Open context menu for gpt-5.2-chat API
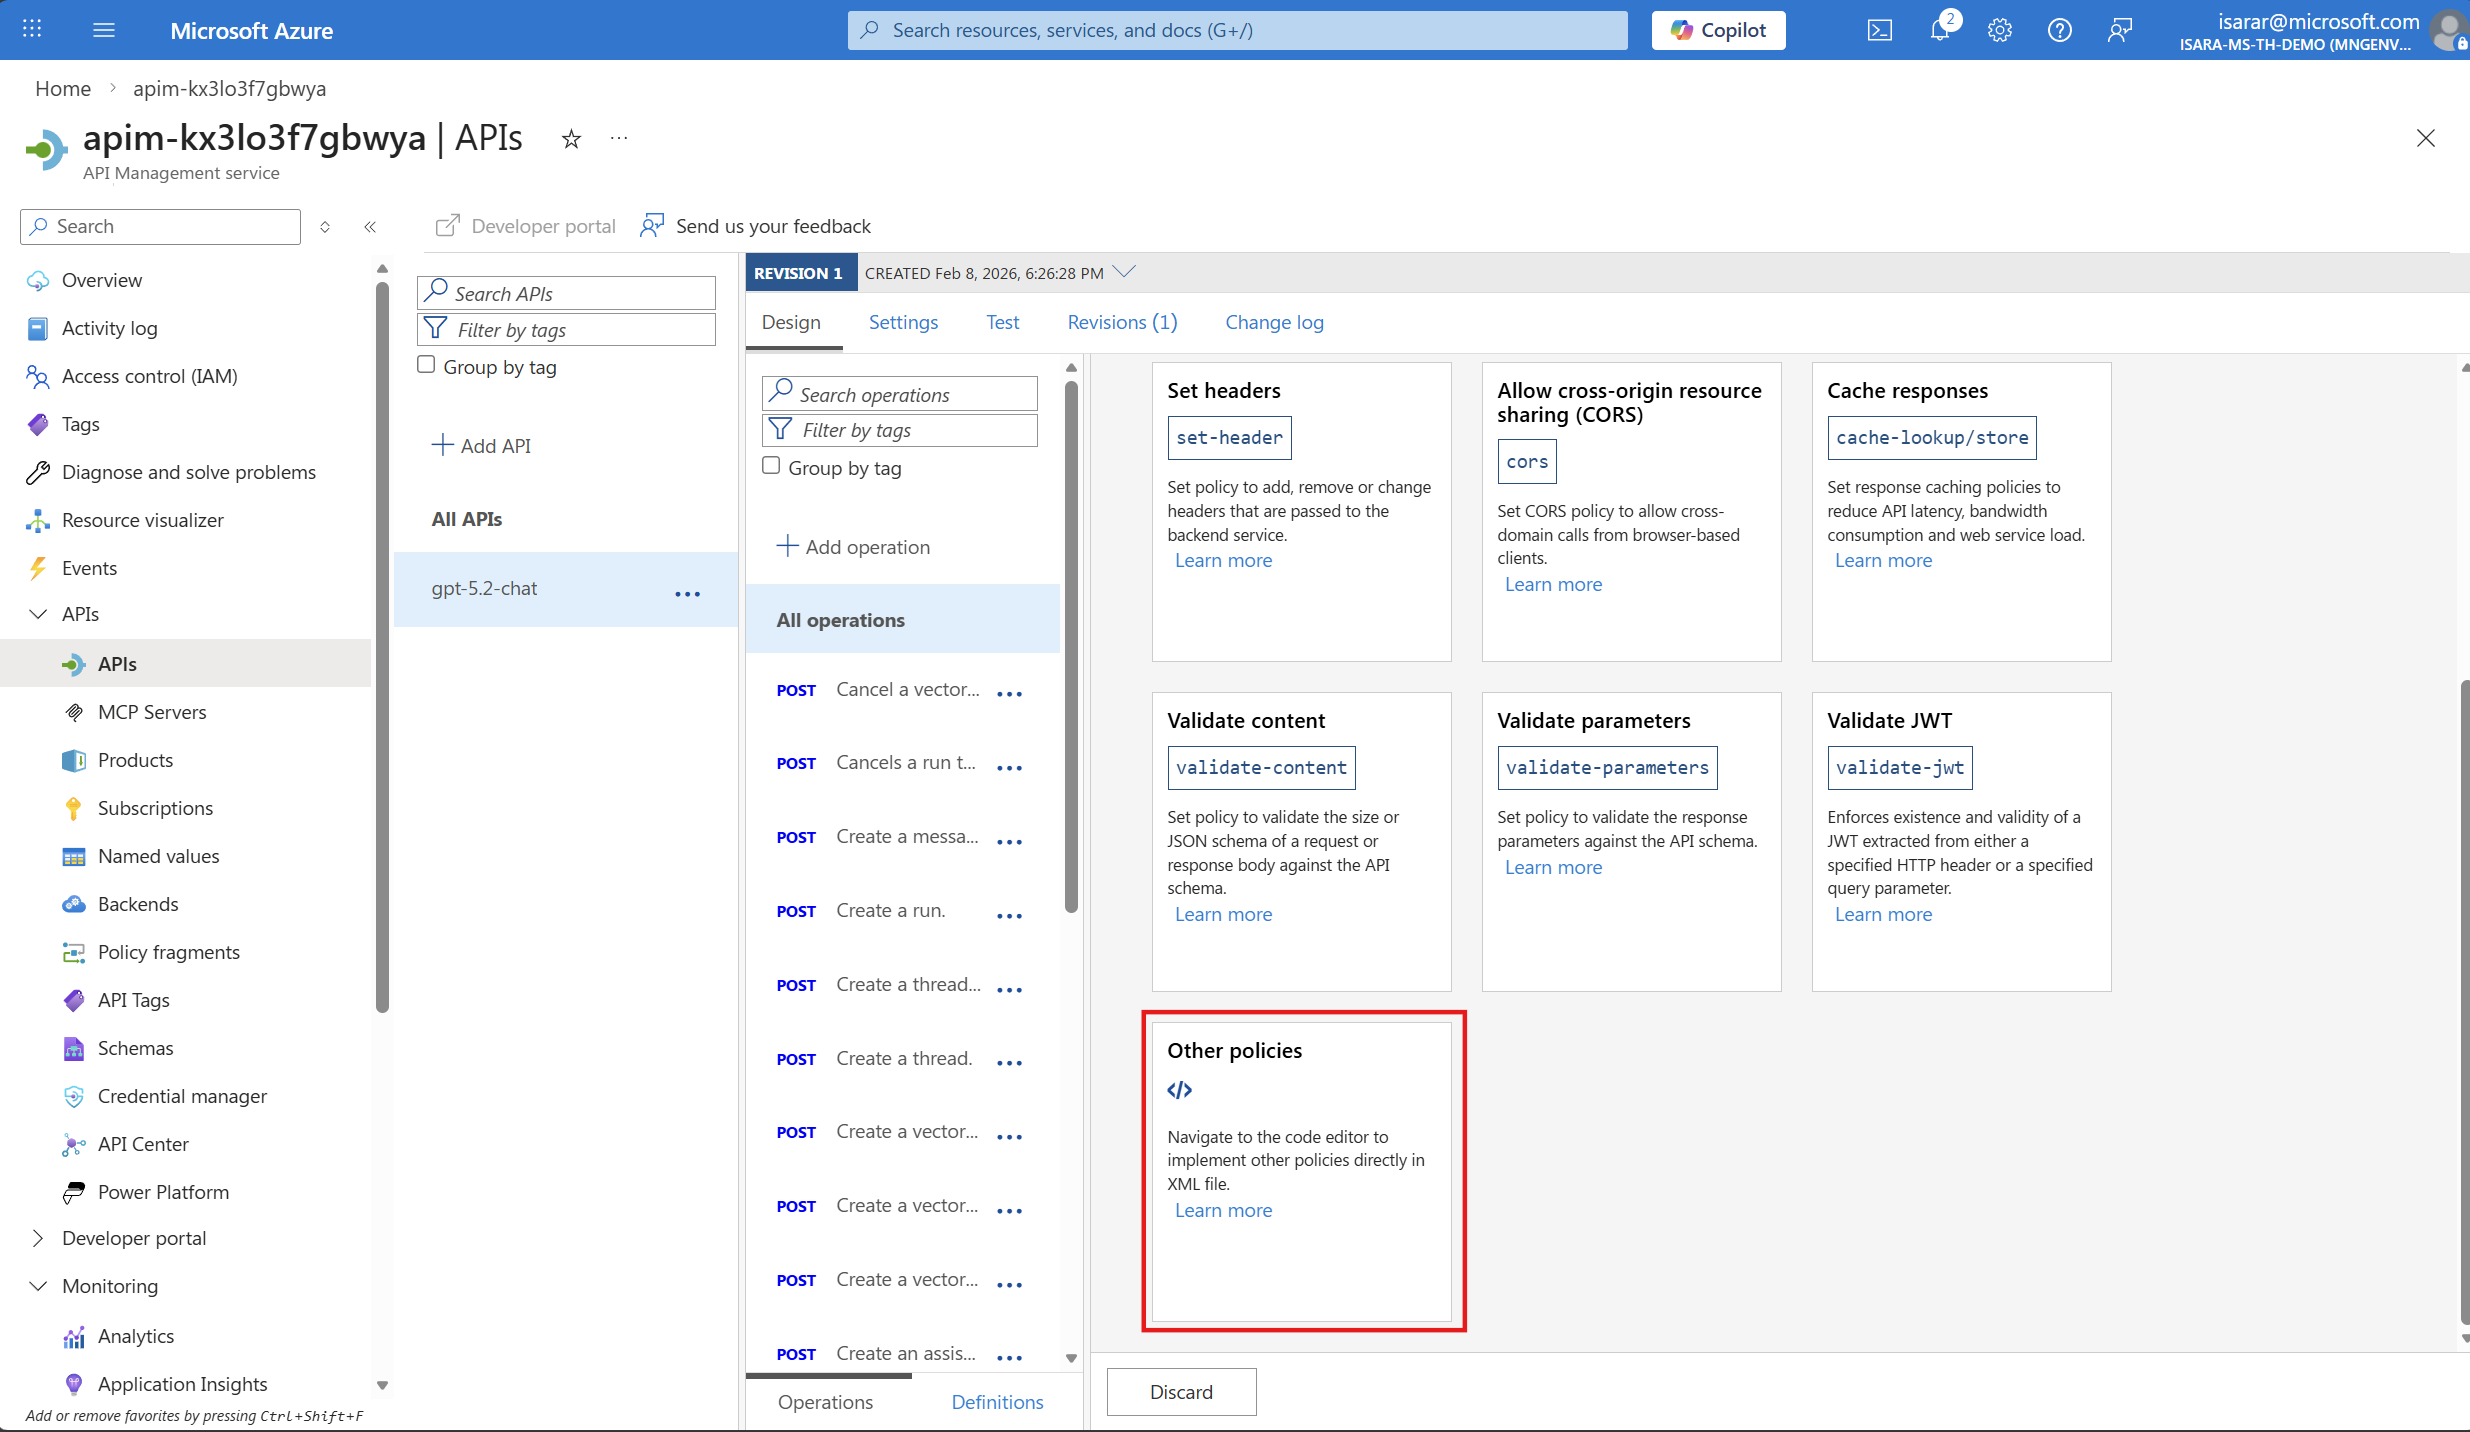 tap(688, 594)
